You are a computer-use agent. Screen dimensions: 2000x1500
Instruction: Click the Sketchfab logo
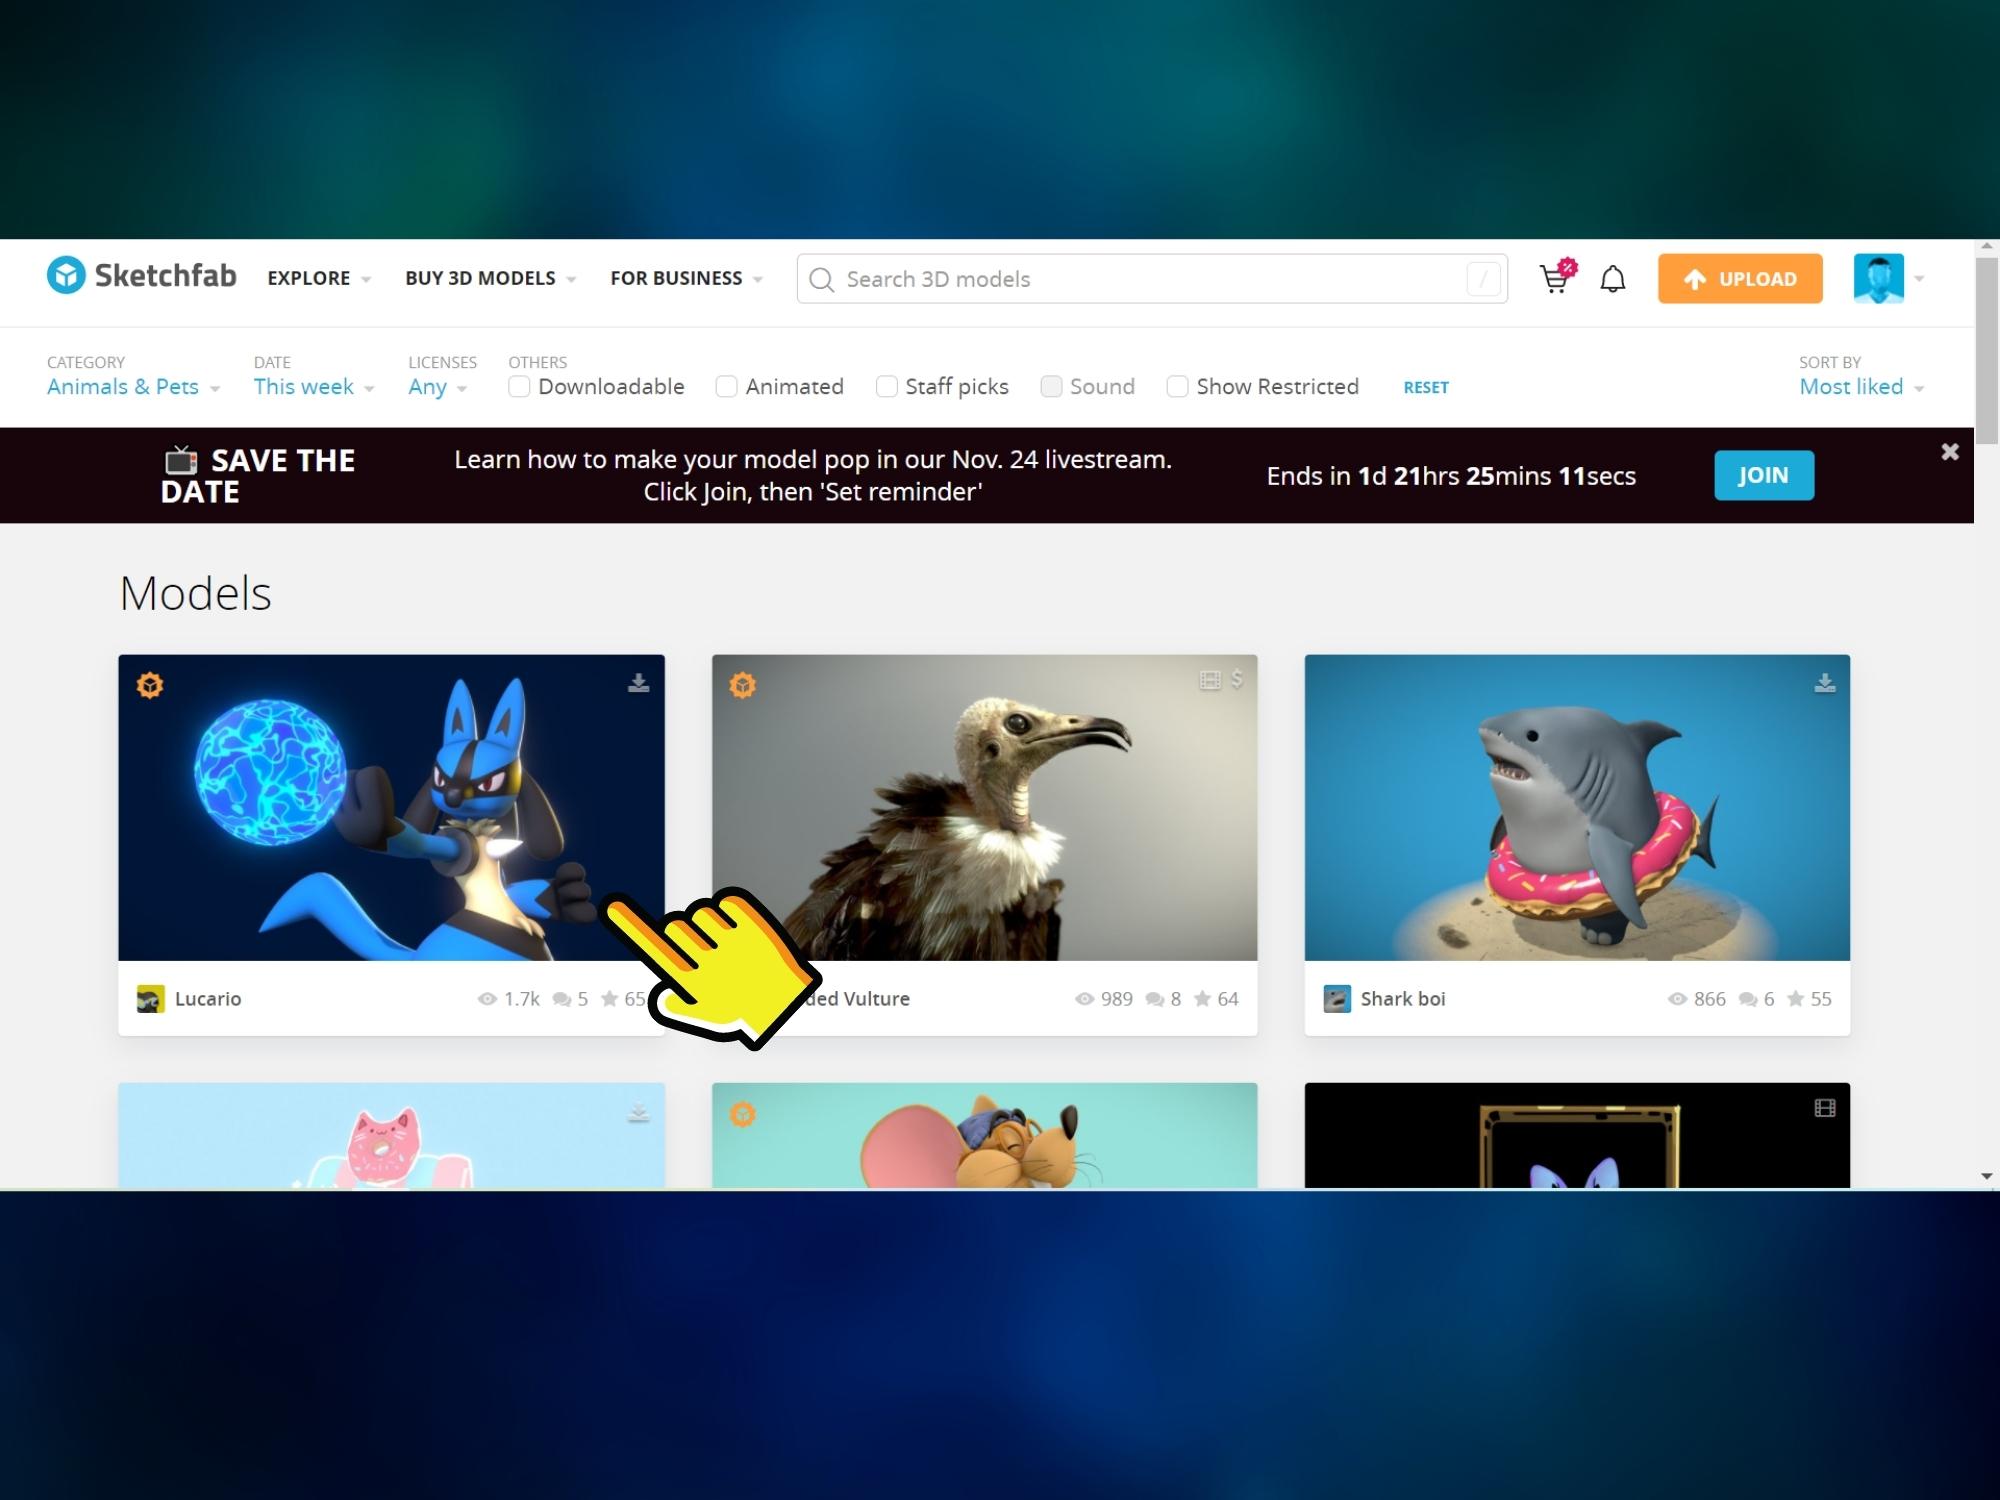(x=142, y=276)
